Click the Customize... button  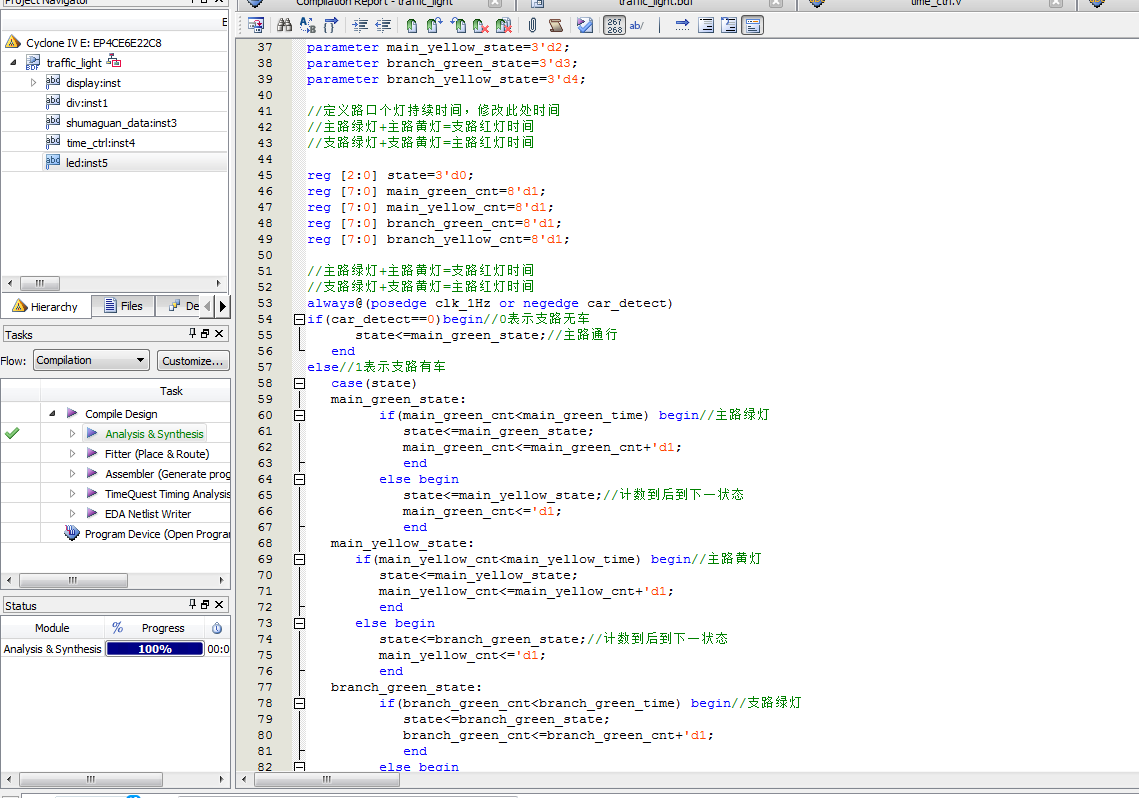(x=193, y=360)
